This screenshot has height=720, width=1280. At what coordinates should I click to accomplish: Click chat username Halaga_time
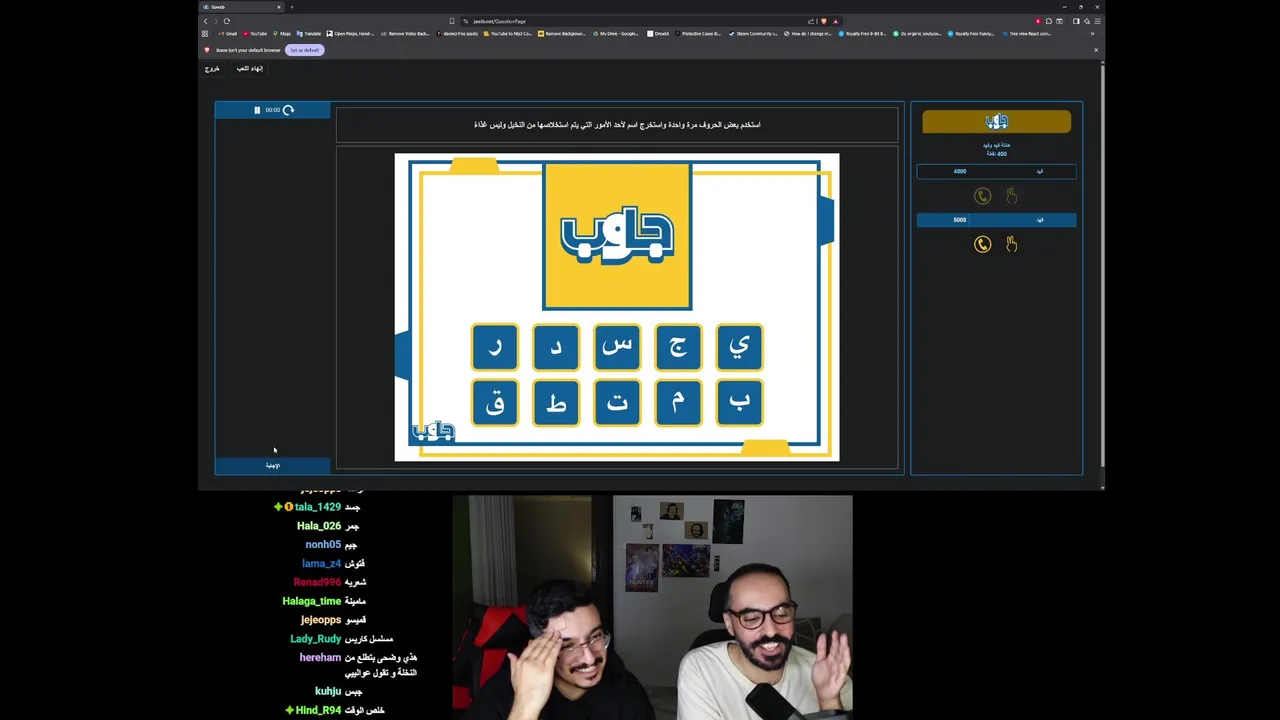(x=312, y=601)
